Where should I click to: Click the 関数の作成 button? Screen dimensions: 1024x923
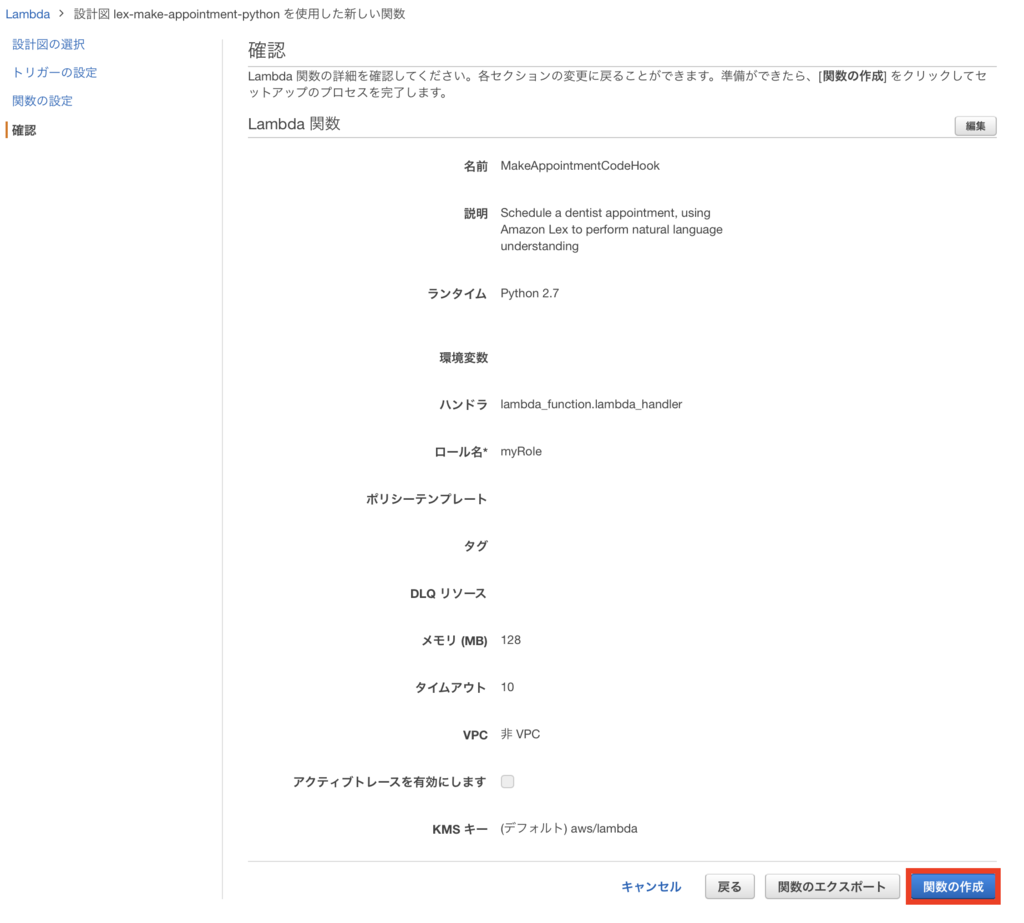[951, 886]
